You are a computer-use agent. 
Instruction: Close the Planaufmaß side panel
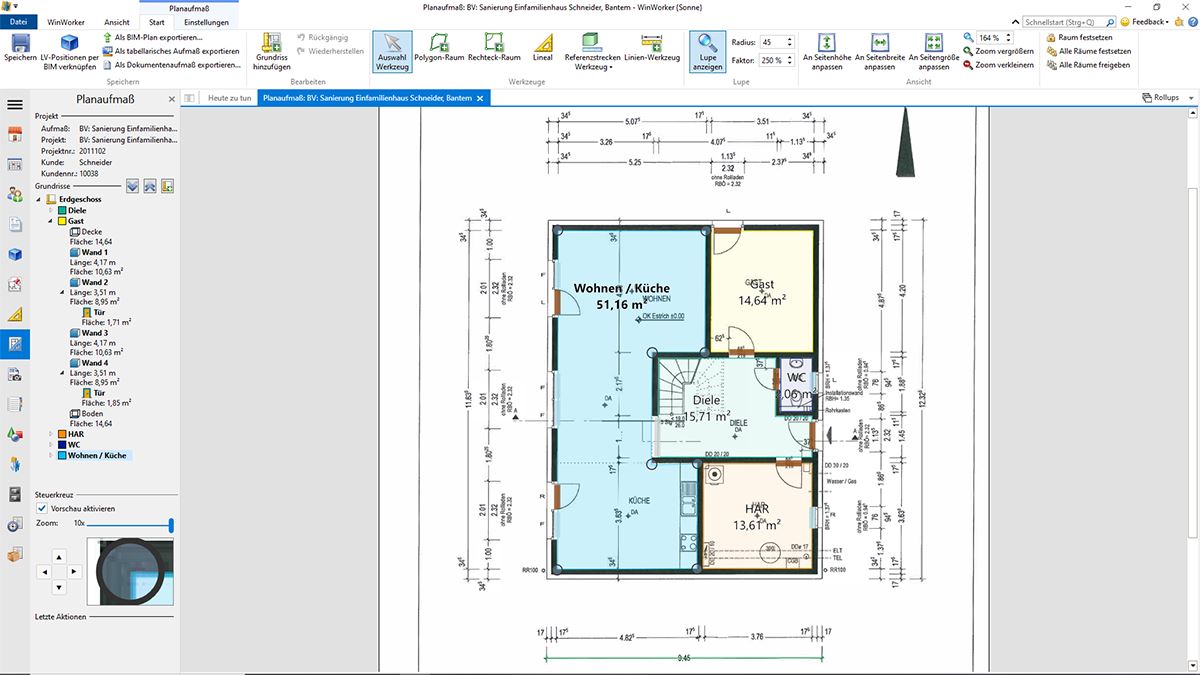(171, 99)
